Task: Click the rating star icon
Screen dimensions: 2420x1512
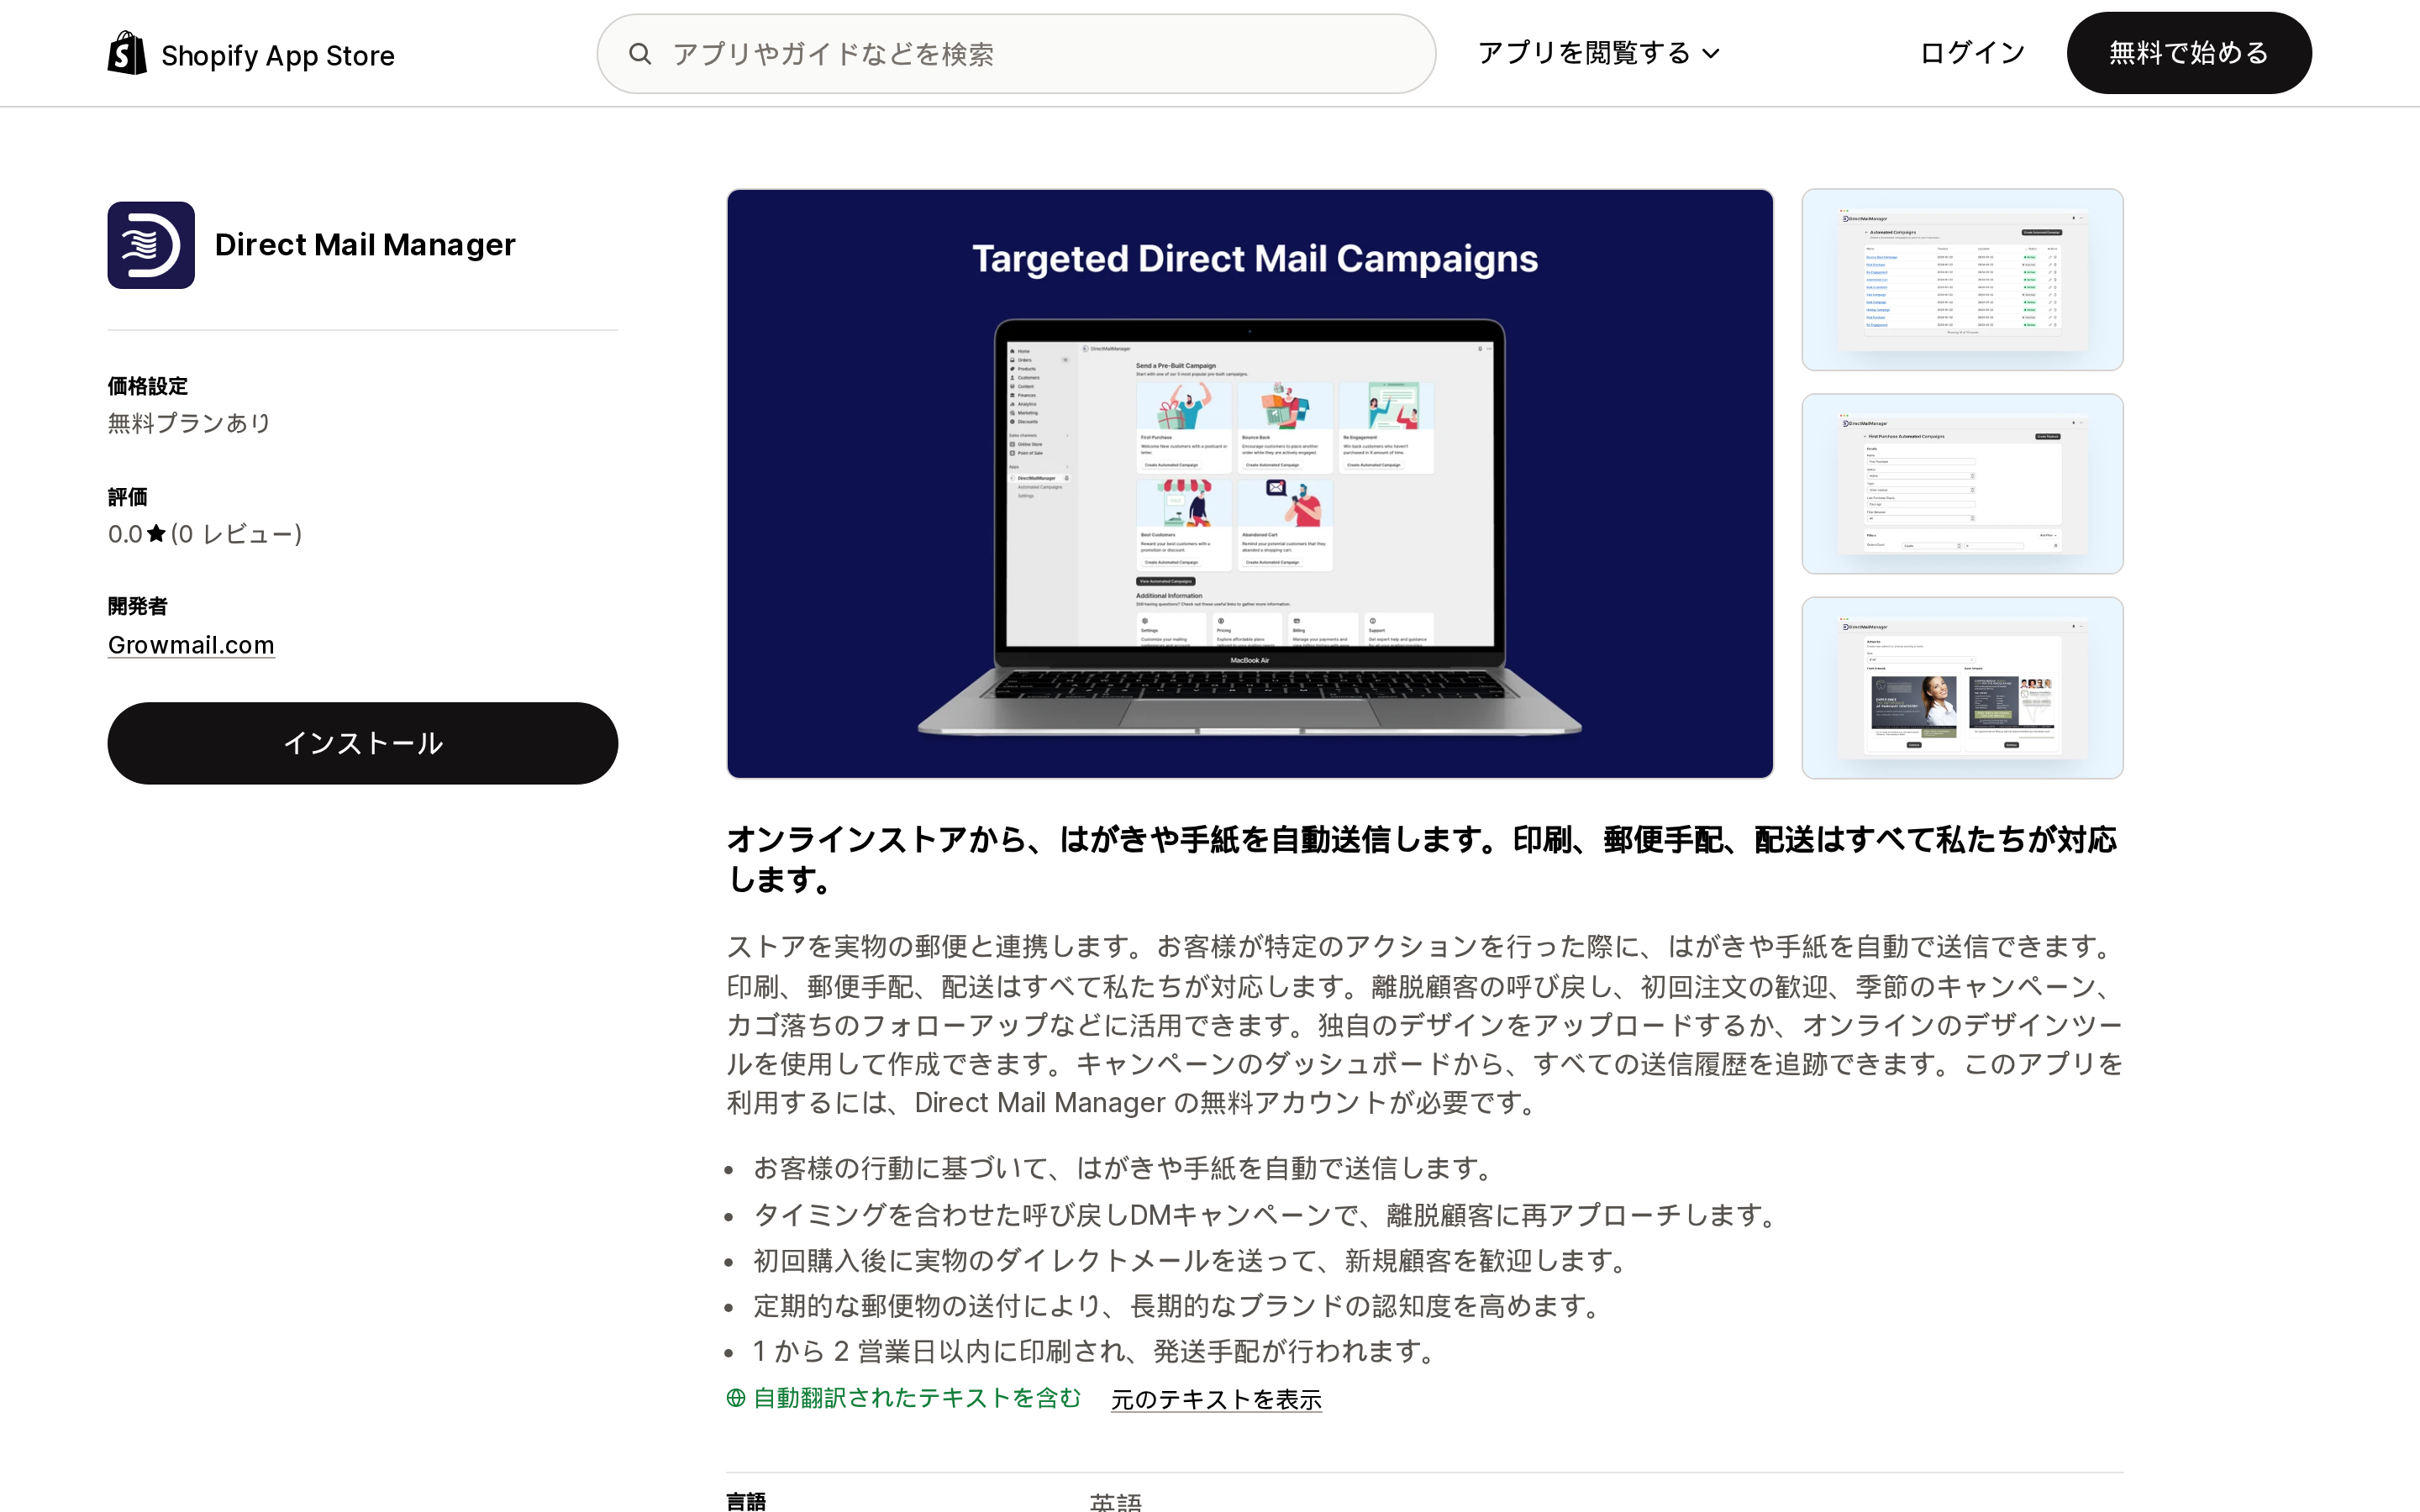Action: (156, 534)
